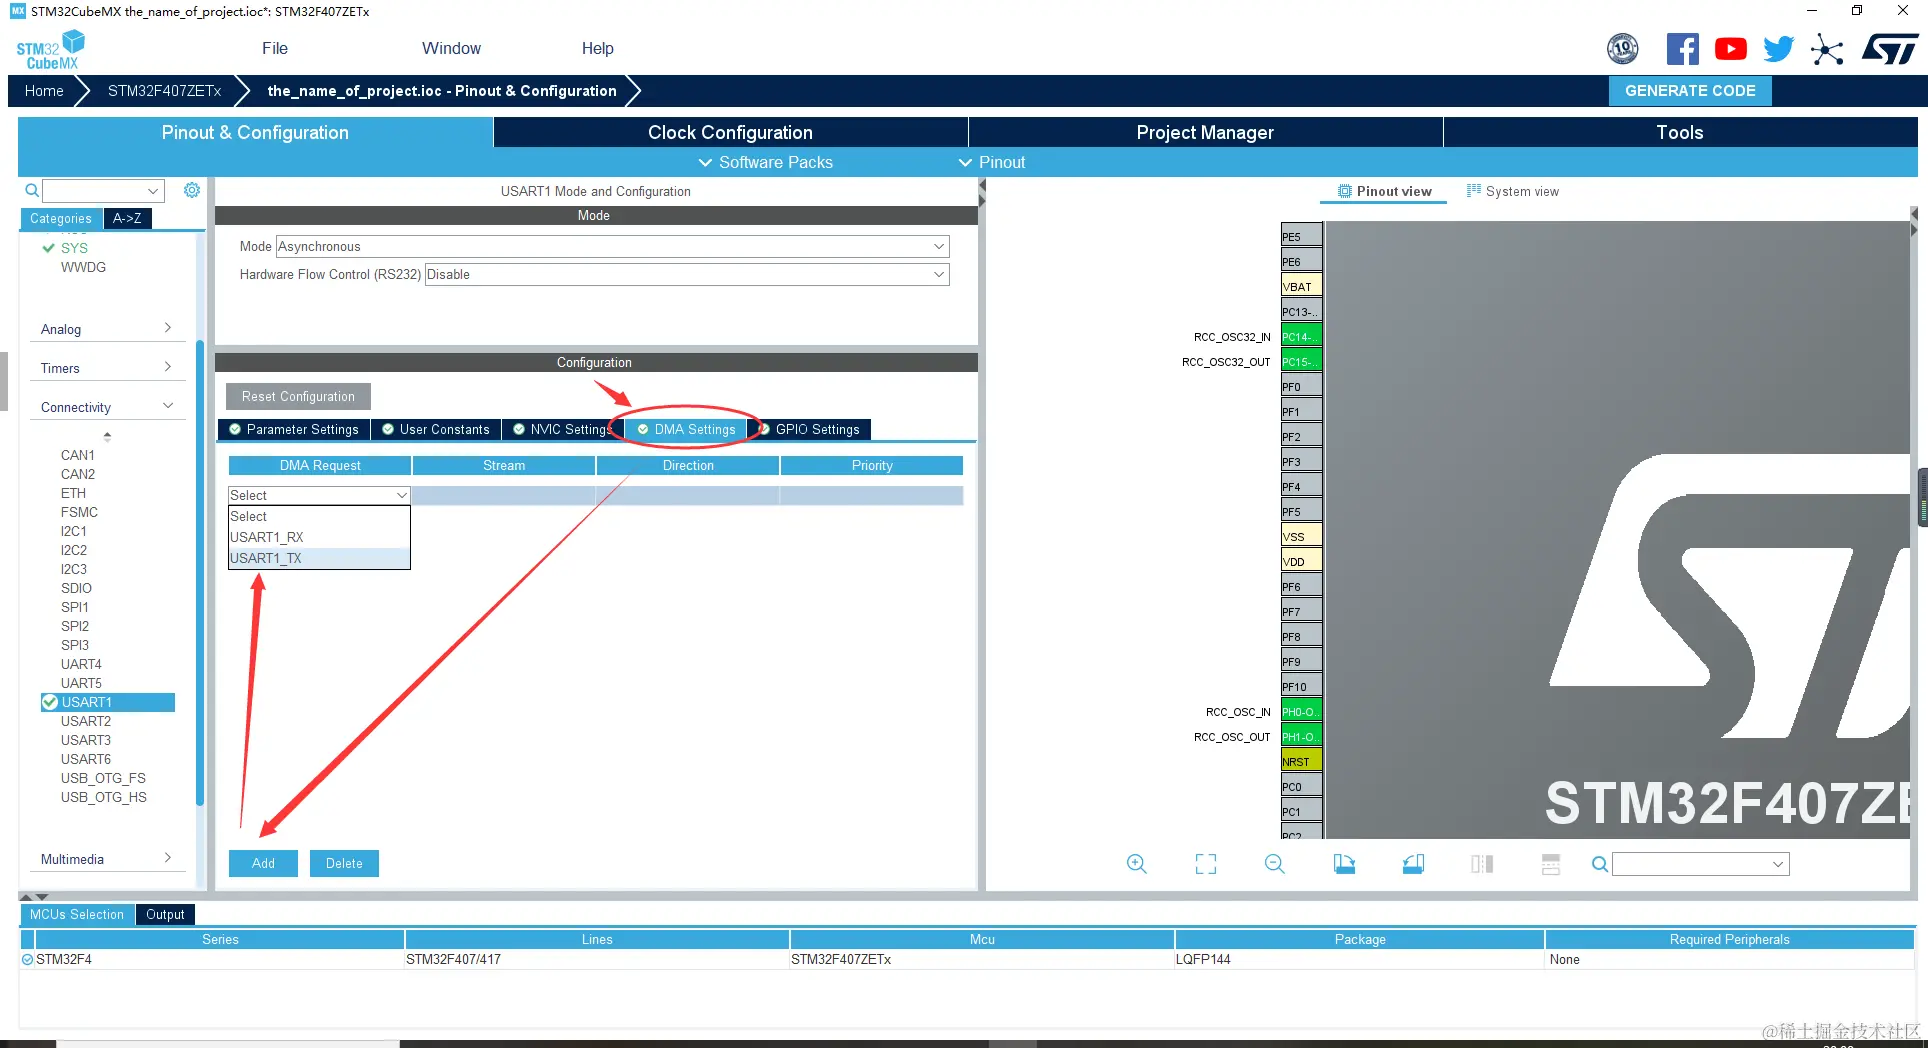Open the File menu

(275, 48)
